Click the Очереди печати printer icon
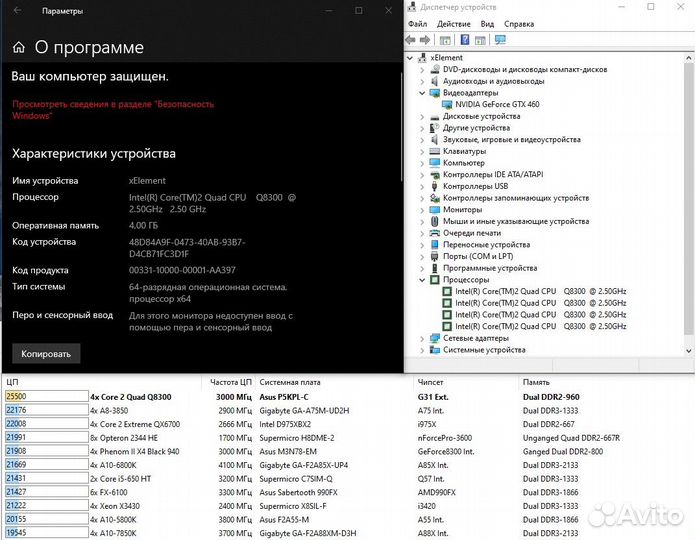The width and height of the screenshot is (695, 540). point(435,233)
